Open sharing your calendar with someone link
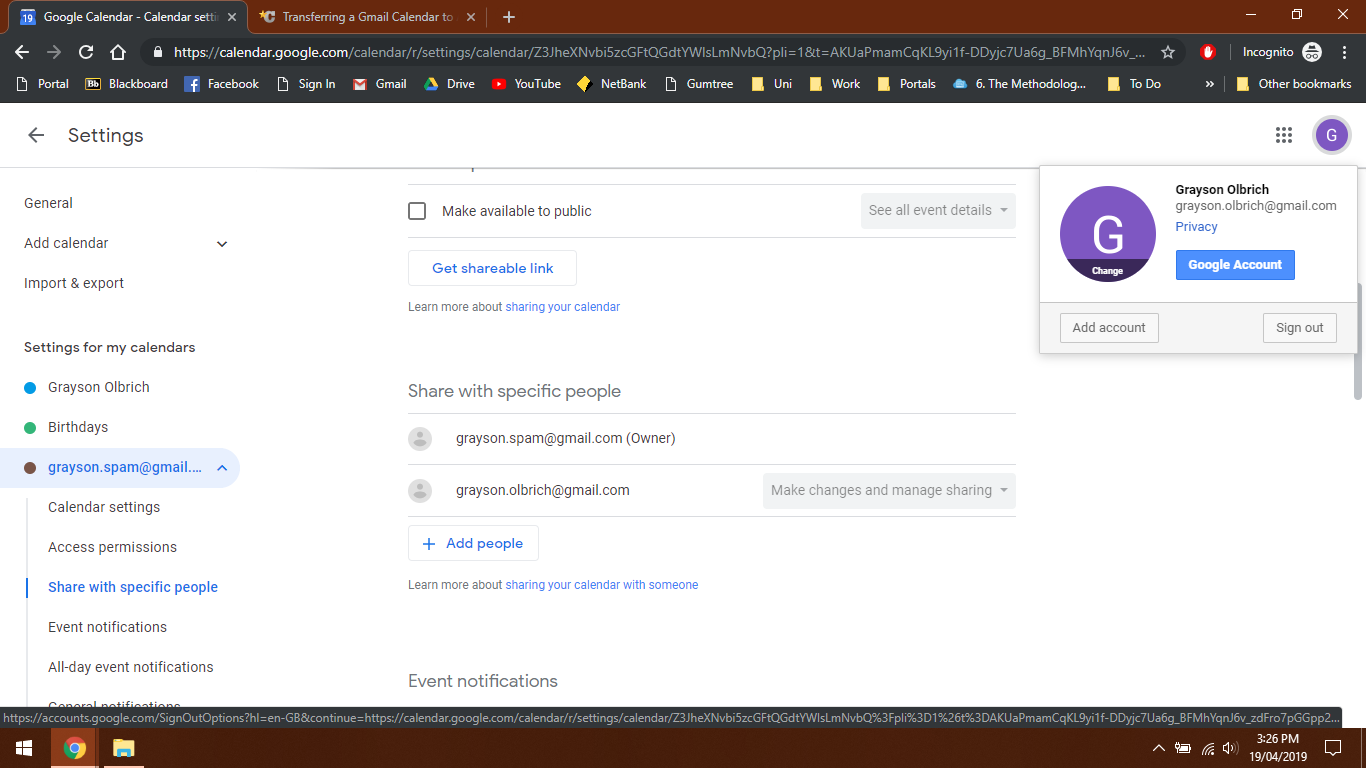 pos(601,585)
